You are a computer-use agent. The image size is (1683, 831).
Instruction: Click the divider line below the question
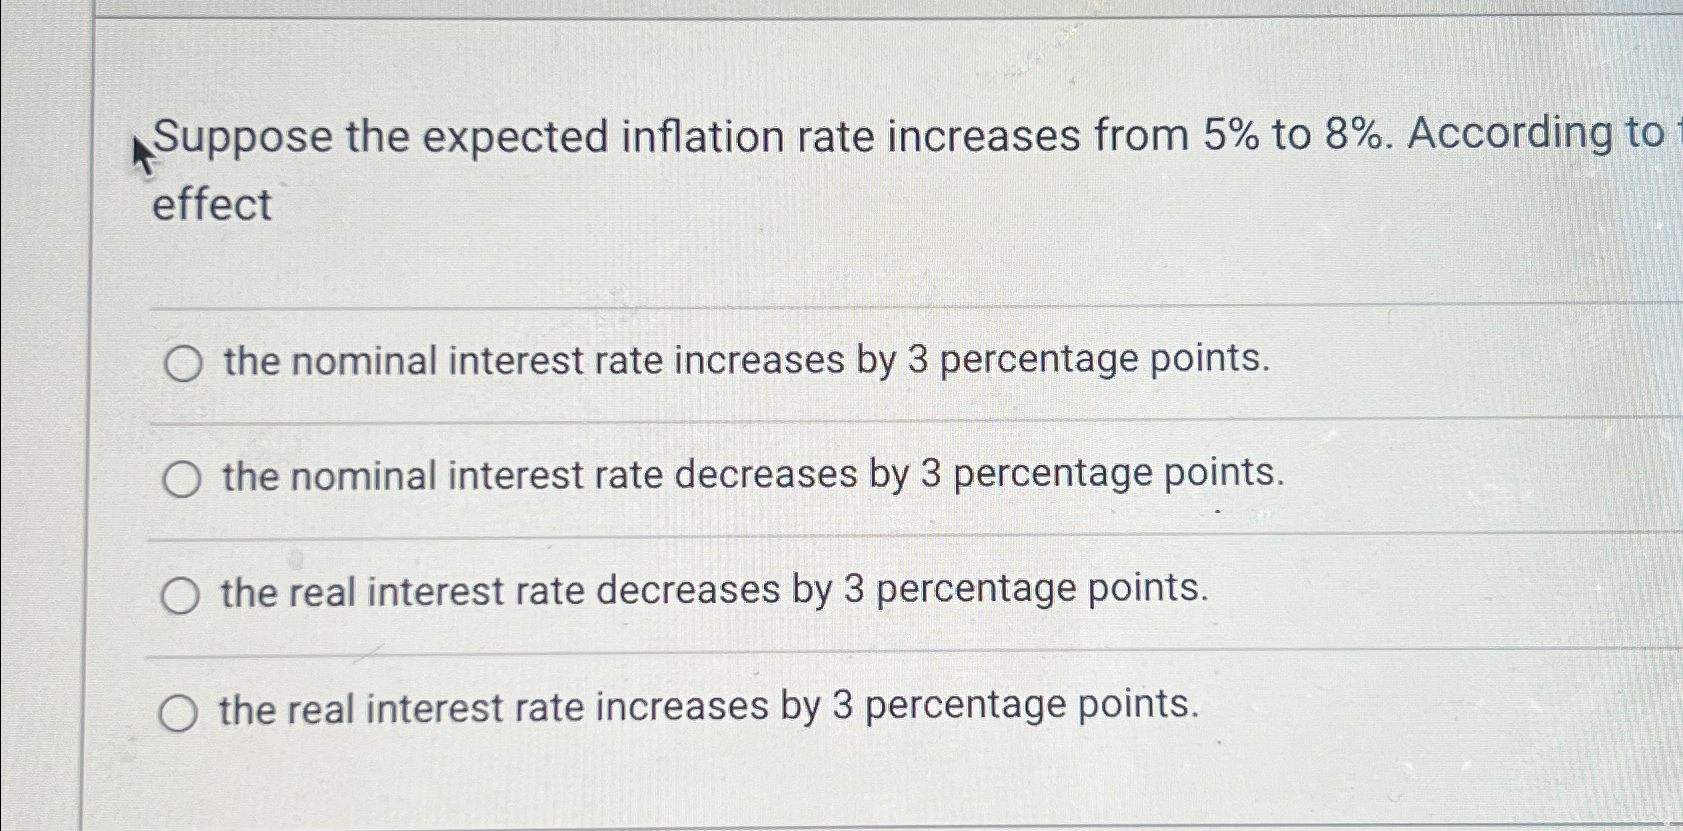[800, 307]
